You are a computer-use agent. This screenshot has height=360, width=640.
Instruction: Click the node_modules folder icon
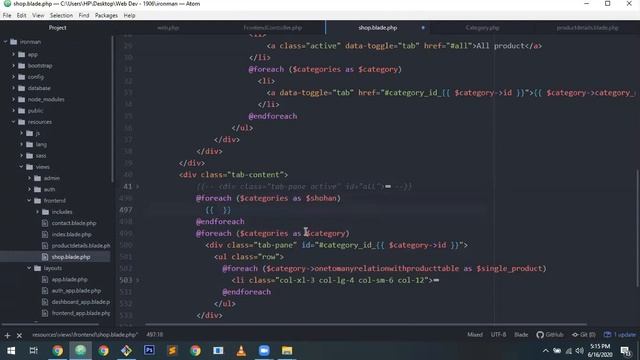pos(22,99)
